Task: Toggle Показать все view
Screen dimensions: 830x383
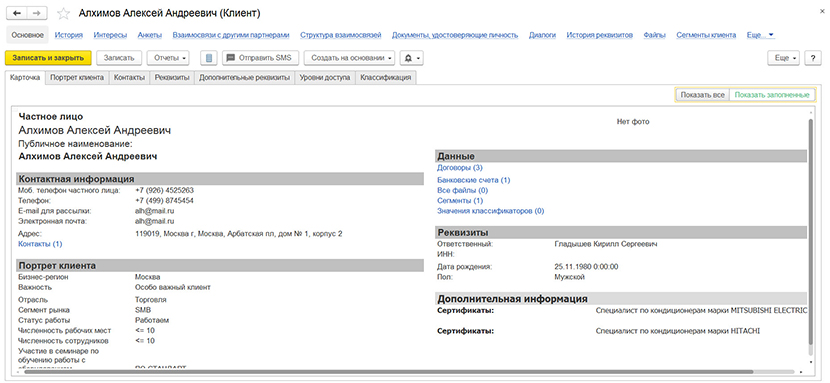Action: (x=702, y=95)
